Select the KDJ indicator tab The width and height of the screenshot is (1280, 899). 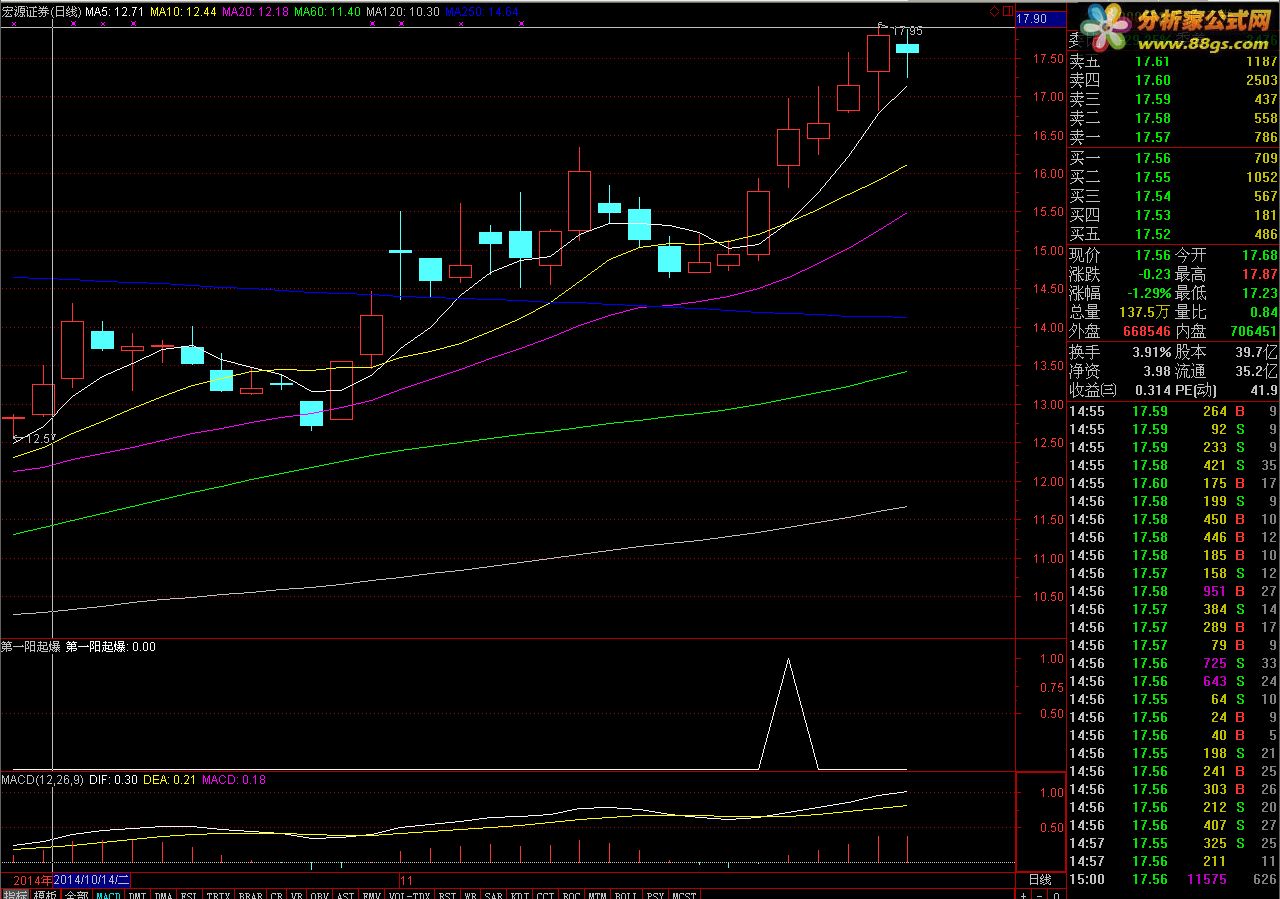pos(520,894)
